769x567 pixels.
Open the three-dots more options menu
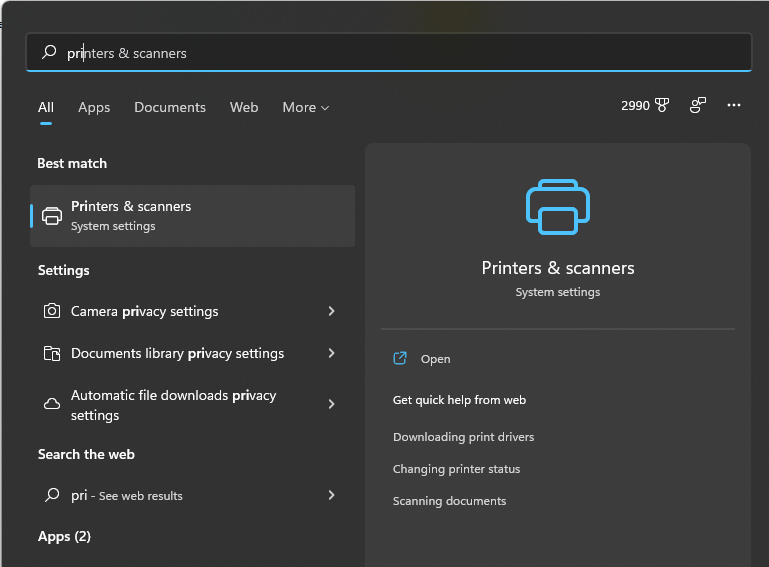click(734, 105)
